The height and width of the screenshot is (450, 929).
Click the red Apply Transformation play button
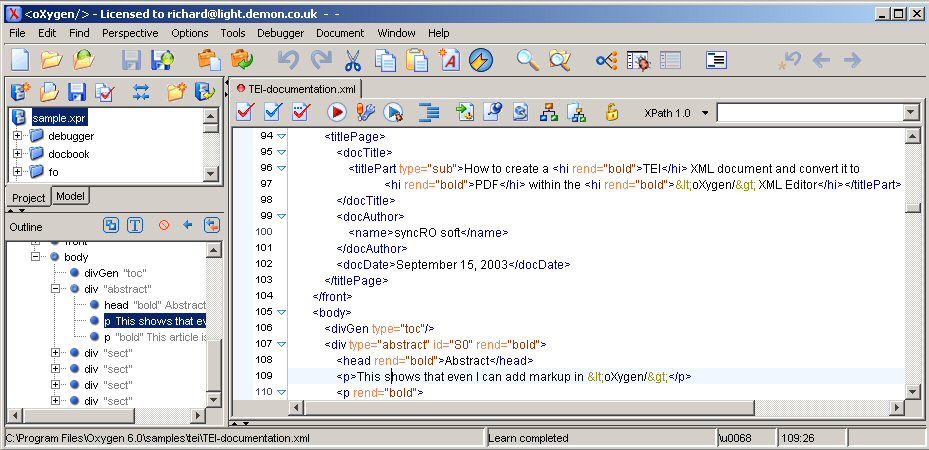coord(336,113)
